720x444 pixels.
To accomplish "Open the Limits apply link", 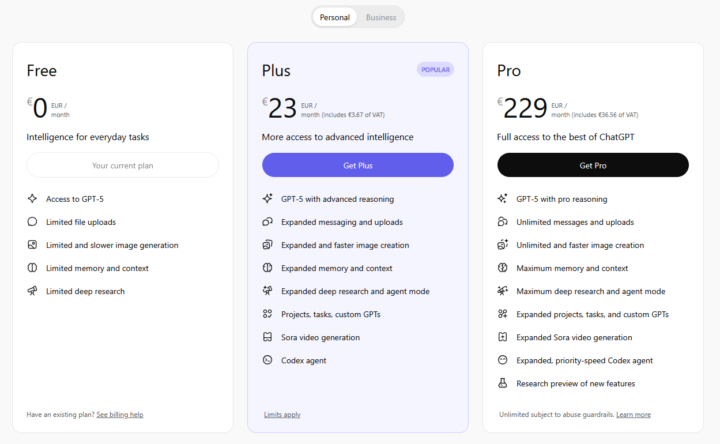I will click(282, 414).
